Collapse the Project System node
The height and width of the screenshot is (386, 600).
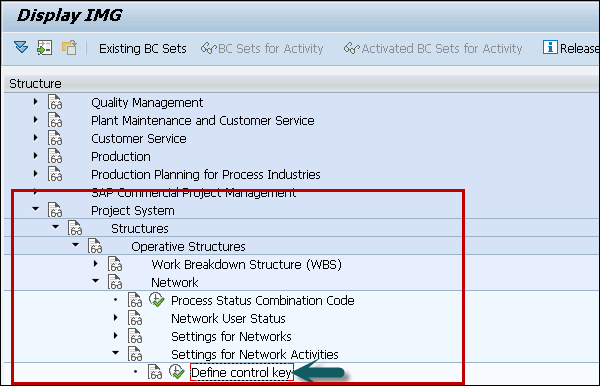[36, 209]
